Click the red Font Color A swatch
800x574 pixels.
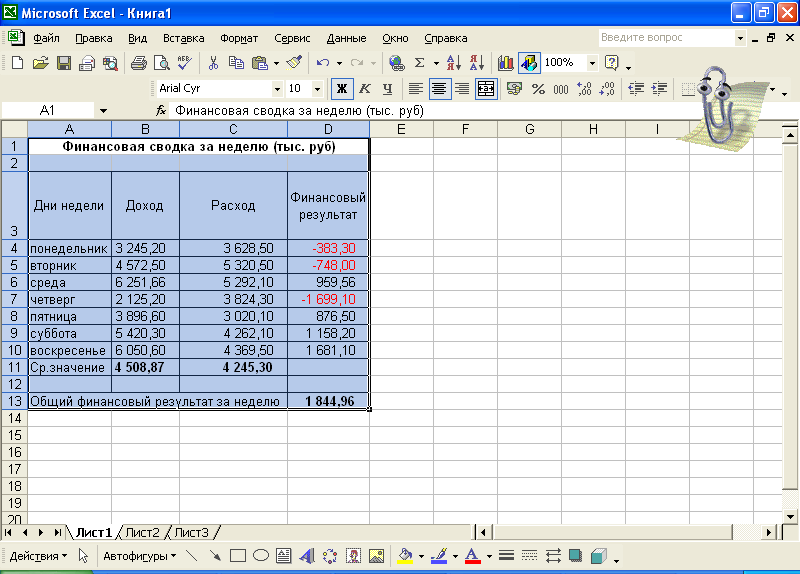[x=473, y=556]
